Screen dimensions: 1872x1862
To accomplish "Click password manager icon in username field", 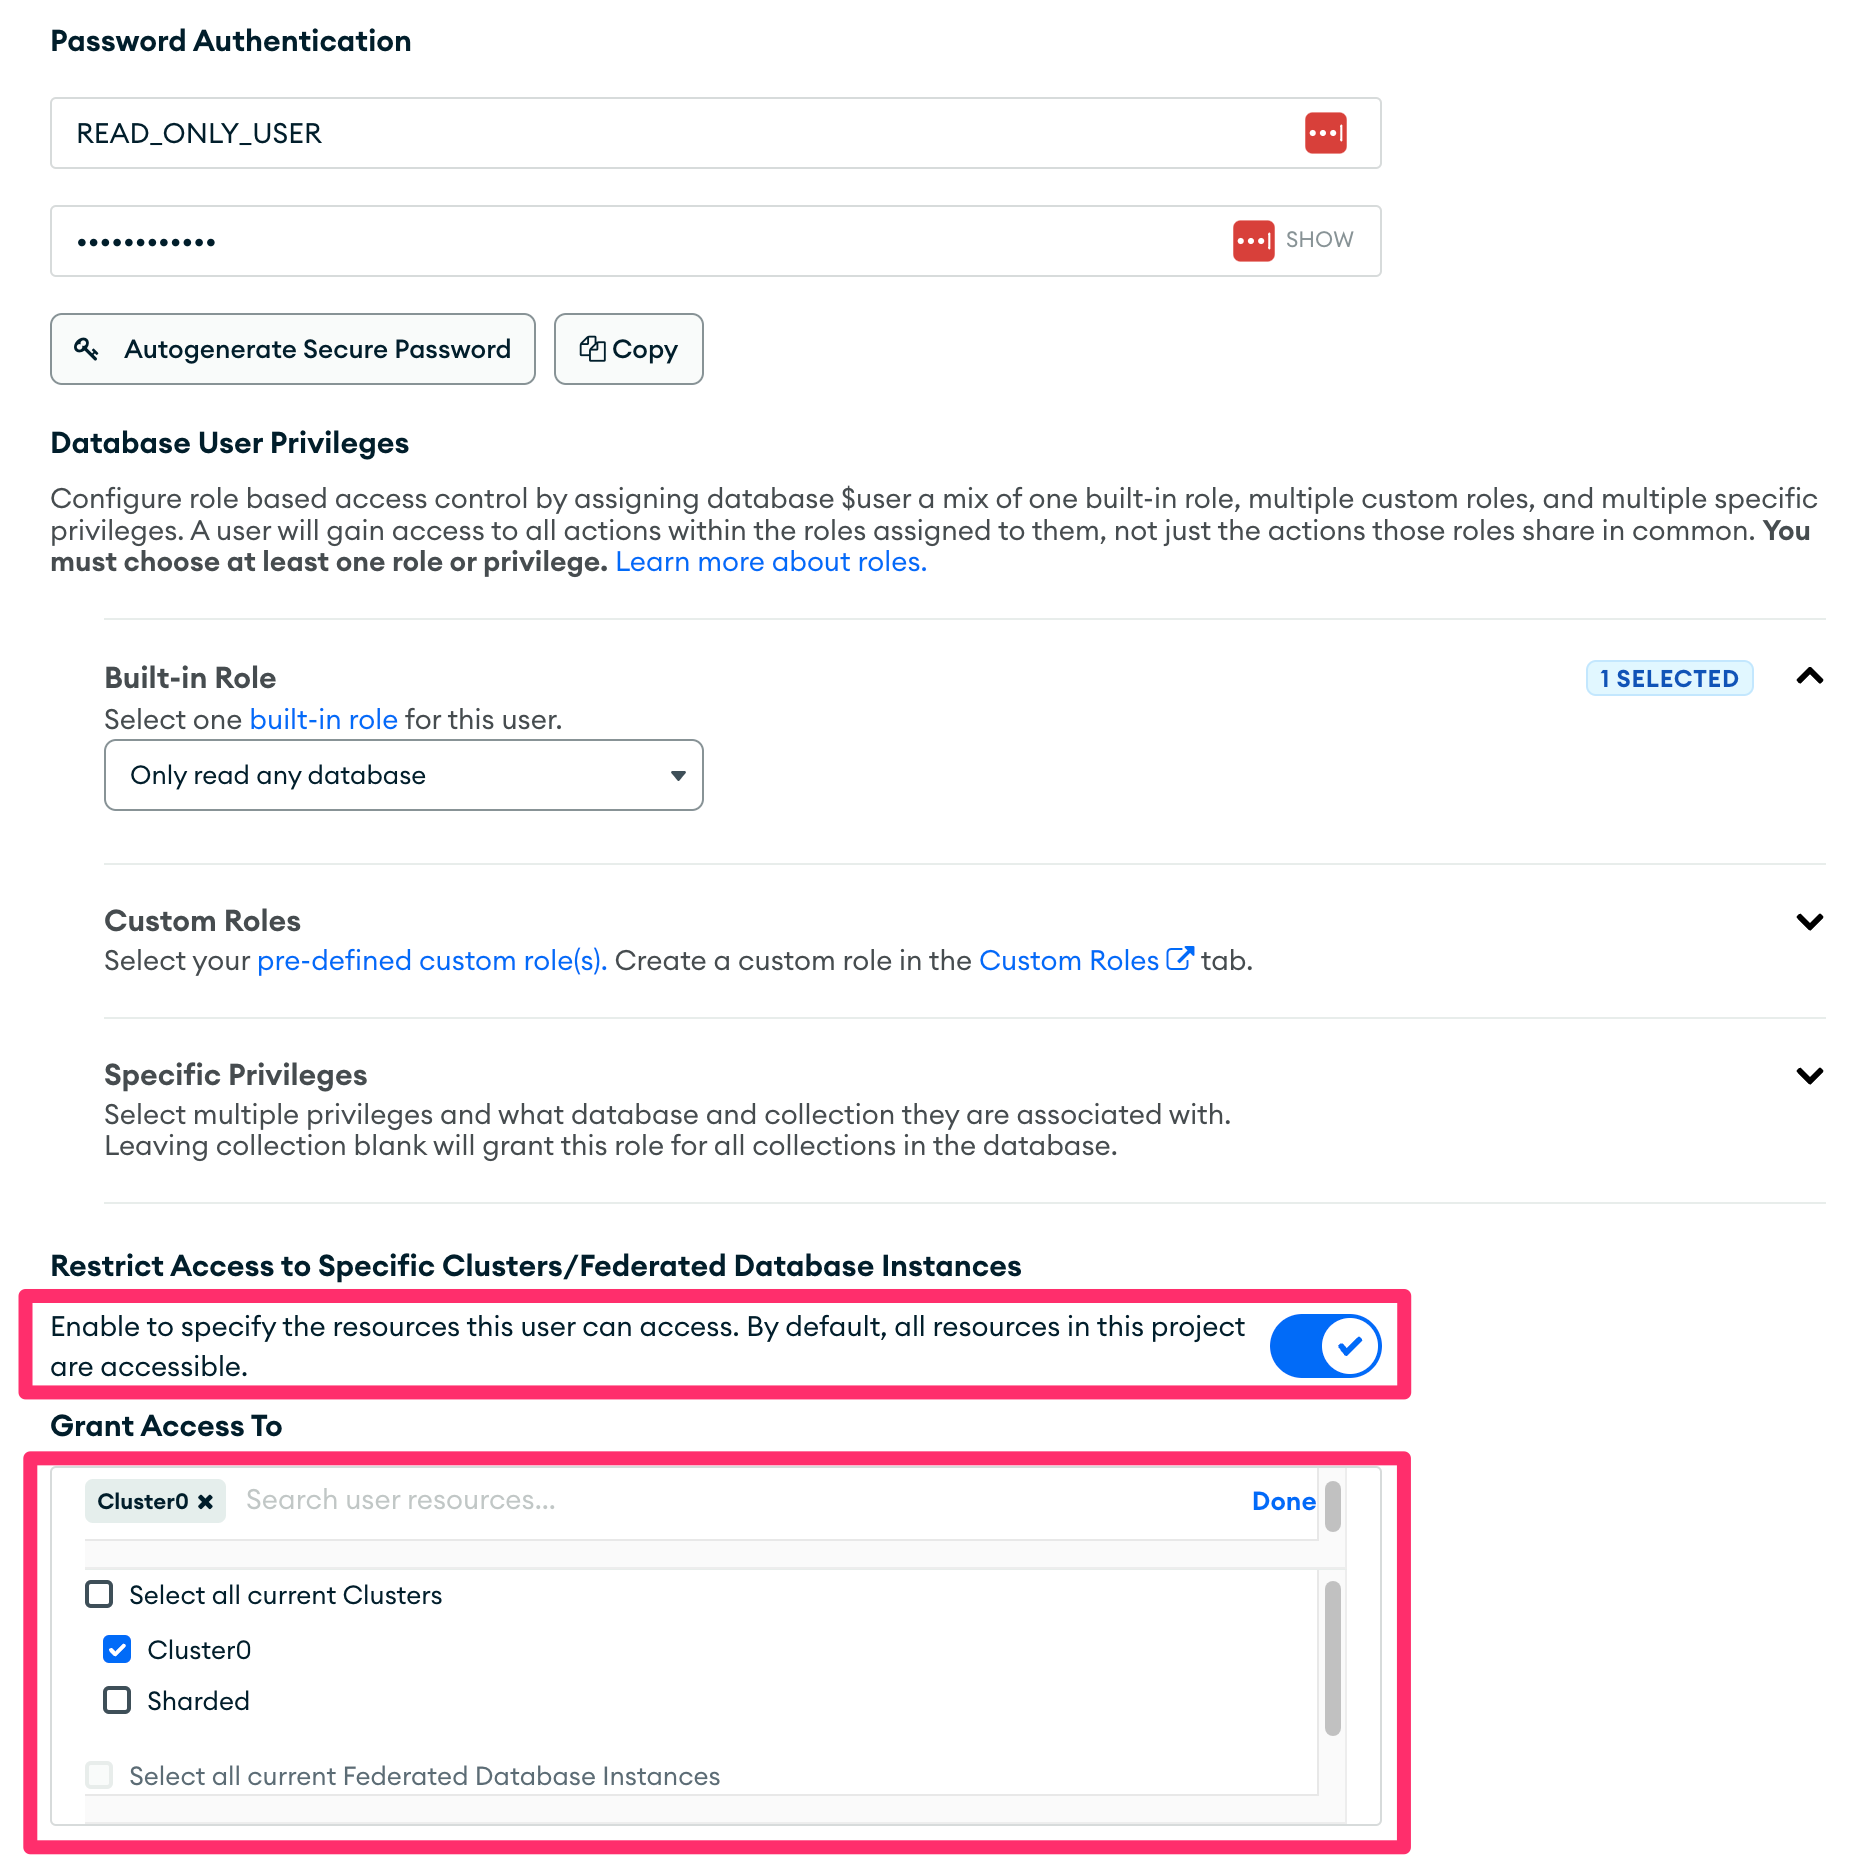I will point(1325,133).
